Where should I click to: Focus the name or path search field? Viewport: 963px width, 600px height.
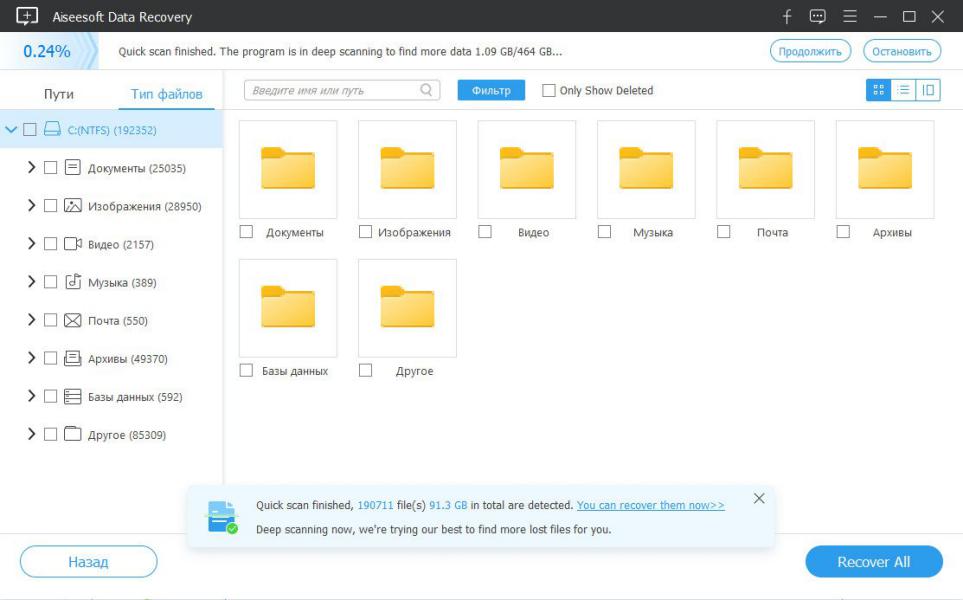click(341, 90)
